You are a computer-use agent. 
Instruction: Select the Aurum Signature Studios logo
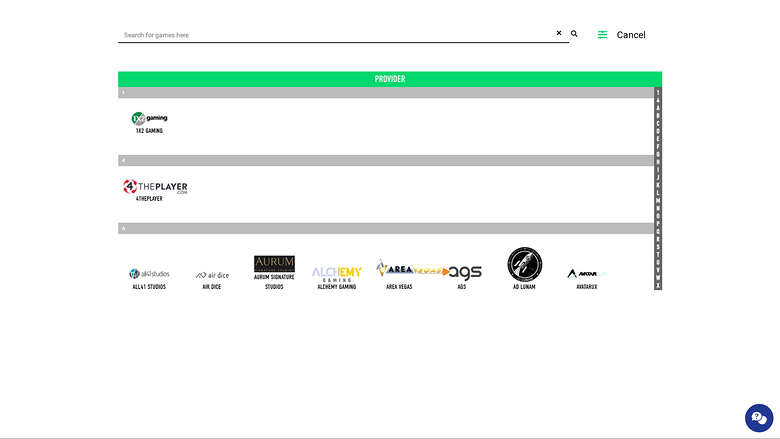(x=274, y=265)
